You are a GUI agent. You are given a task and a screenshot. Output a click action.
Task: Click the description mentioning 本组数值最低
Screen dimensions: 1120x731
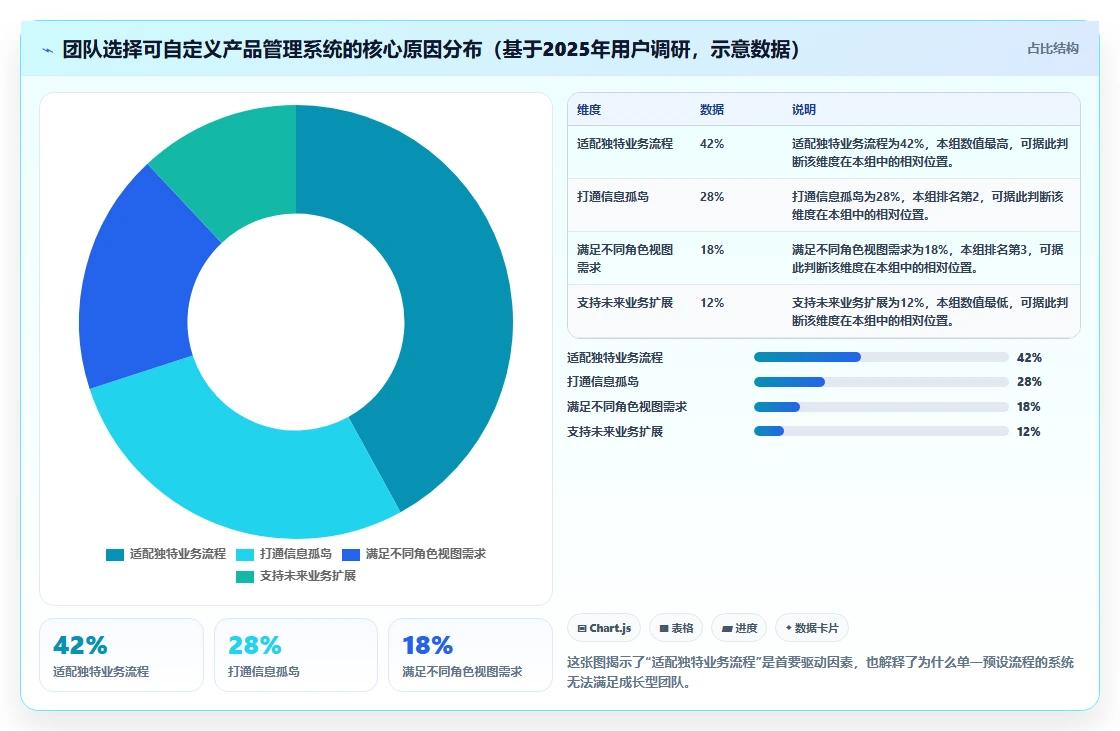(x=930, y=312)
